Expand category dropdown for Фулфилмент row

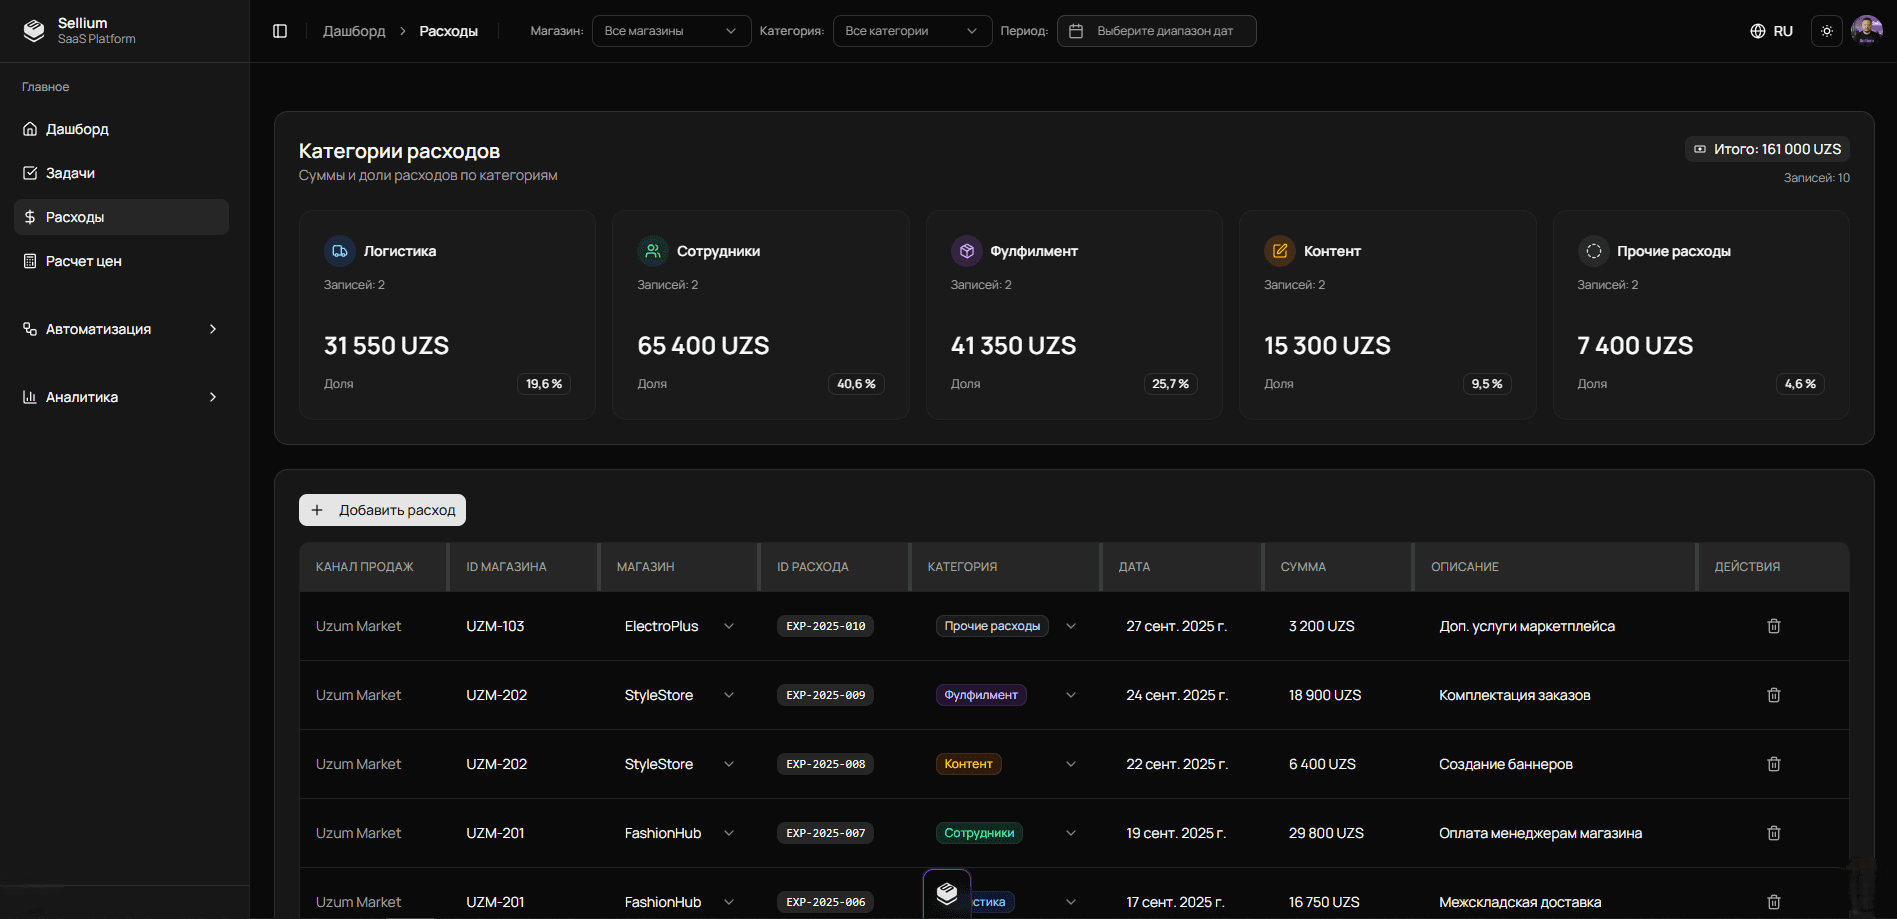[1071, 695]
